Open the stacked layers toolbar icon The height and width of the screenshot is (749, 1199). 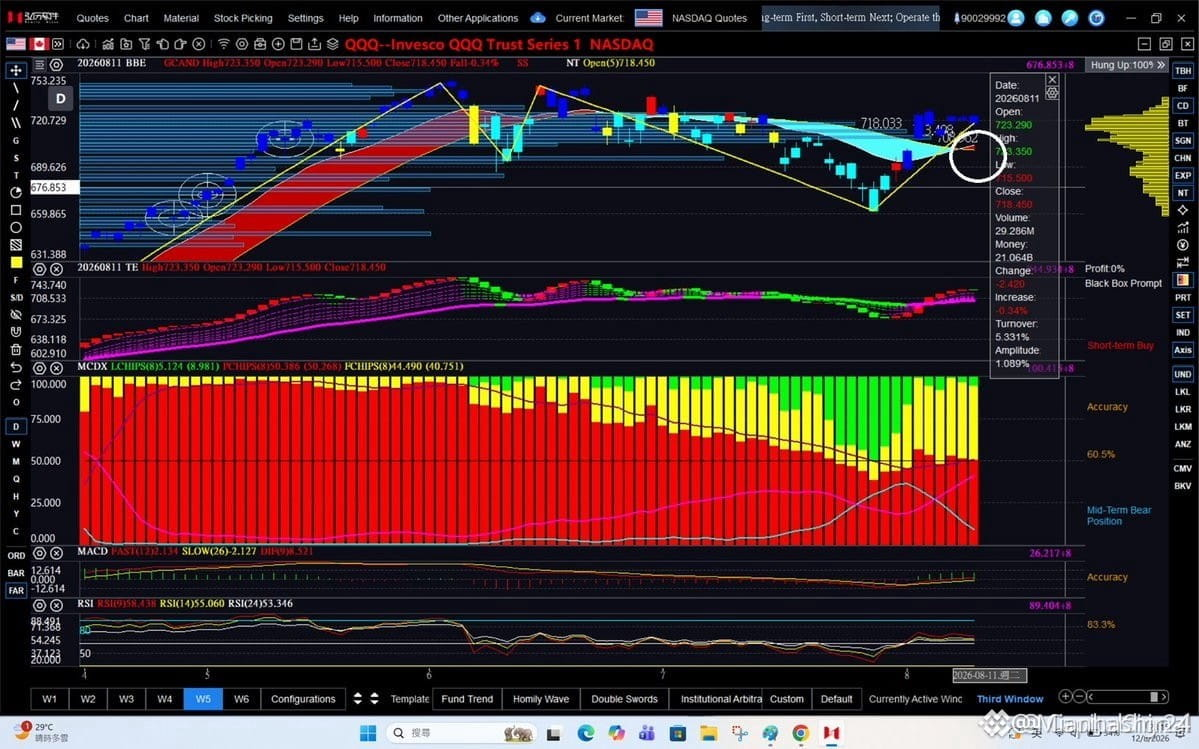(333, 44)
